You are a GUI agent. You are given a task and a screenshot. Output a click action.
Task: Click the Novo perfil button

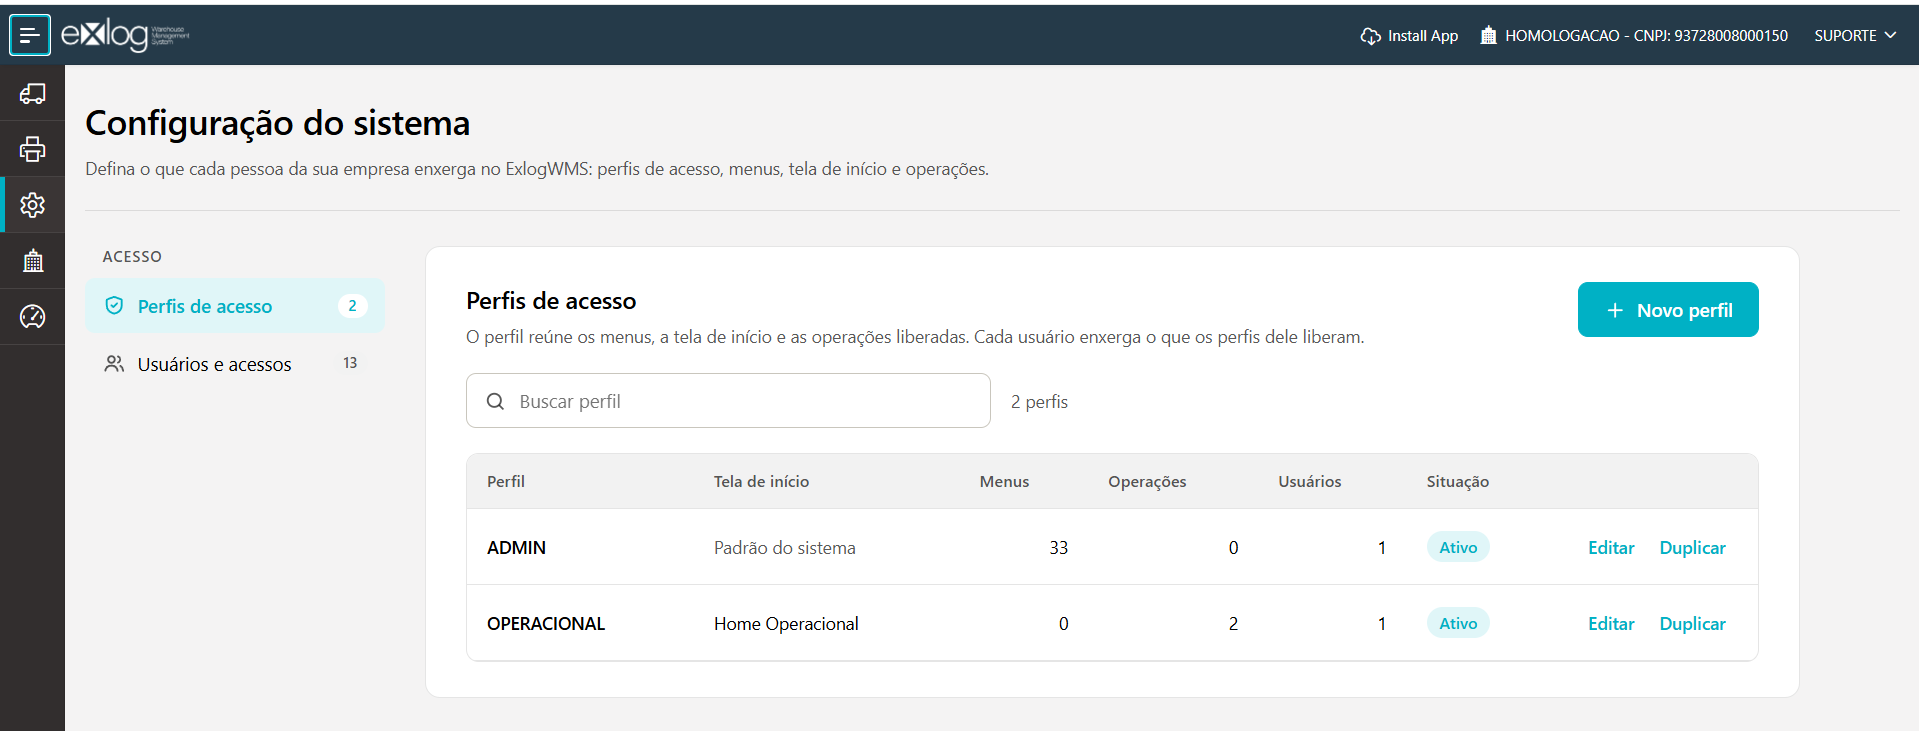[1668, 310]
